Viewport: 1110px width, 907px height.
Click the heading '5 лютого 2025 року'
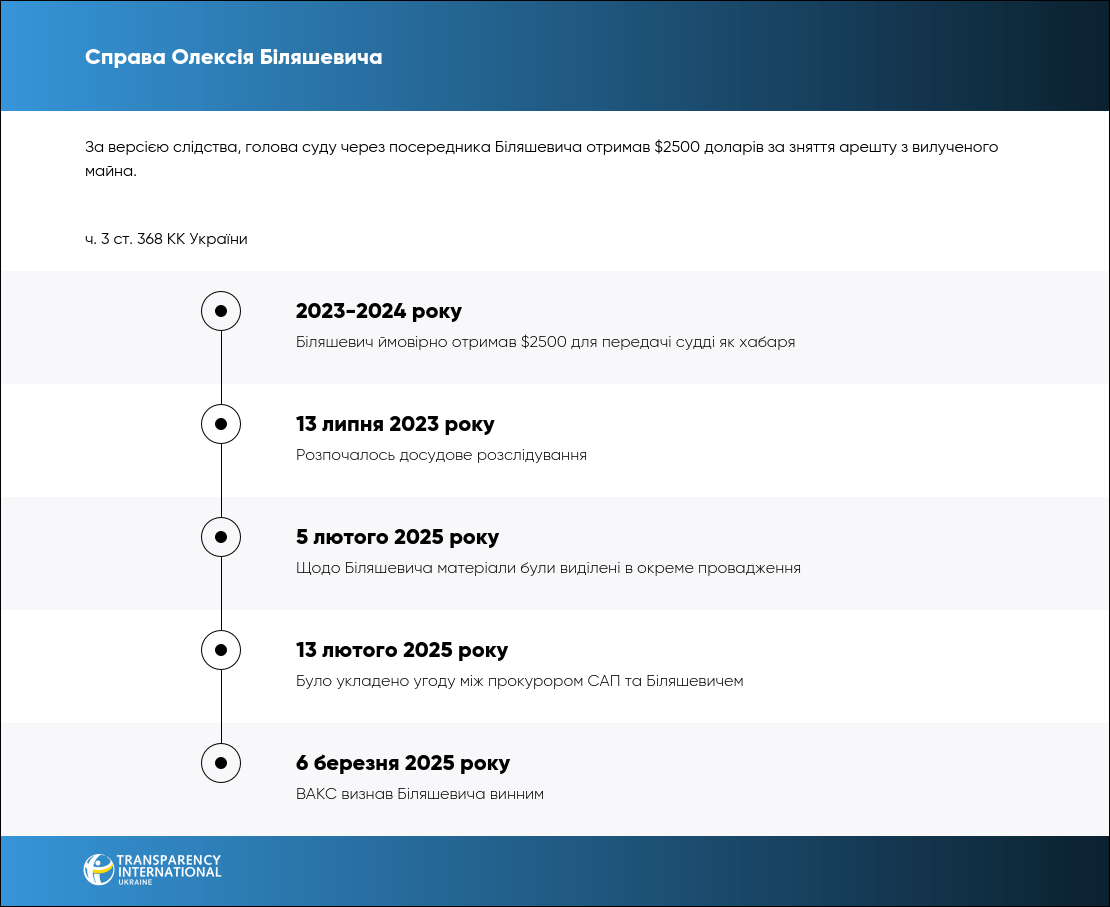pos(397,537)
